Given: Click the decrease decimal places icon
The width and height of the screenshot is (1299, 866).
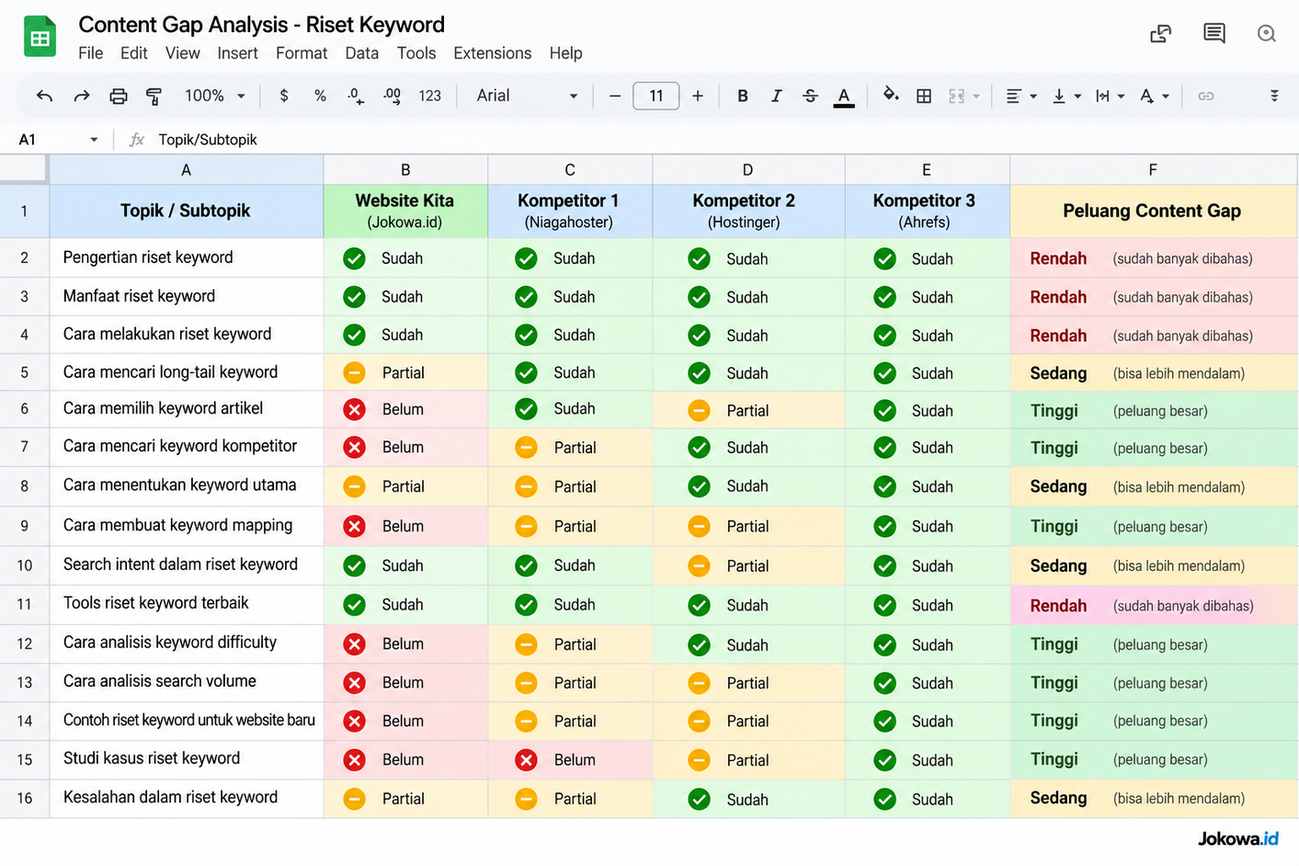Looking at the screenshot, I should click(356, 96).
